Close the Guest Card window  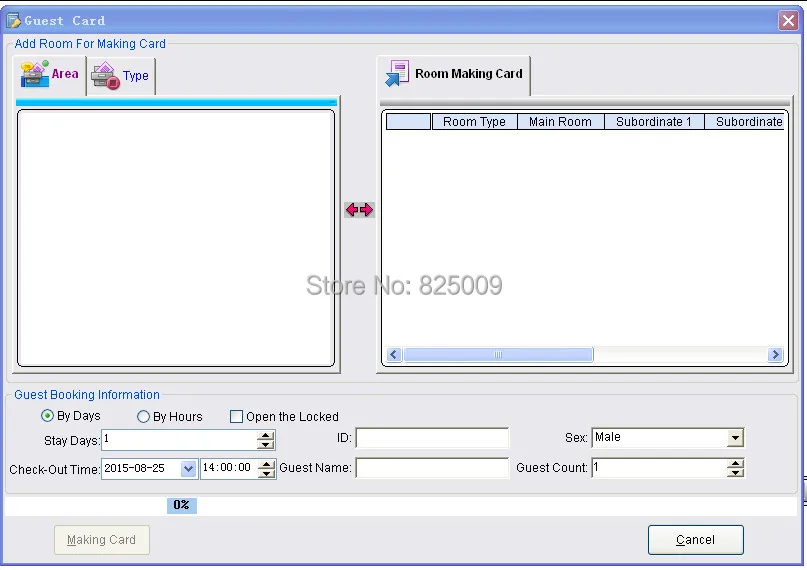[788, 21]
